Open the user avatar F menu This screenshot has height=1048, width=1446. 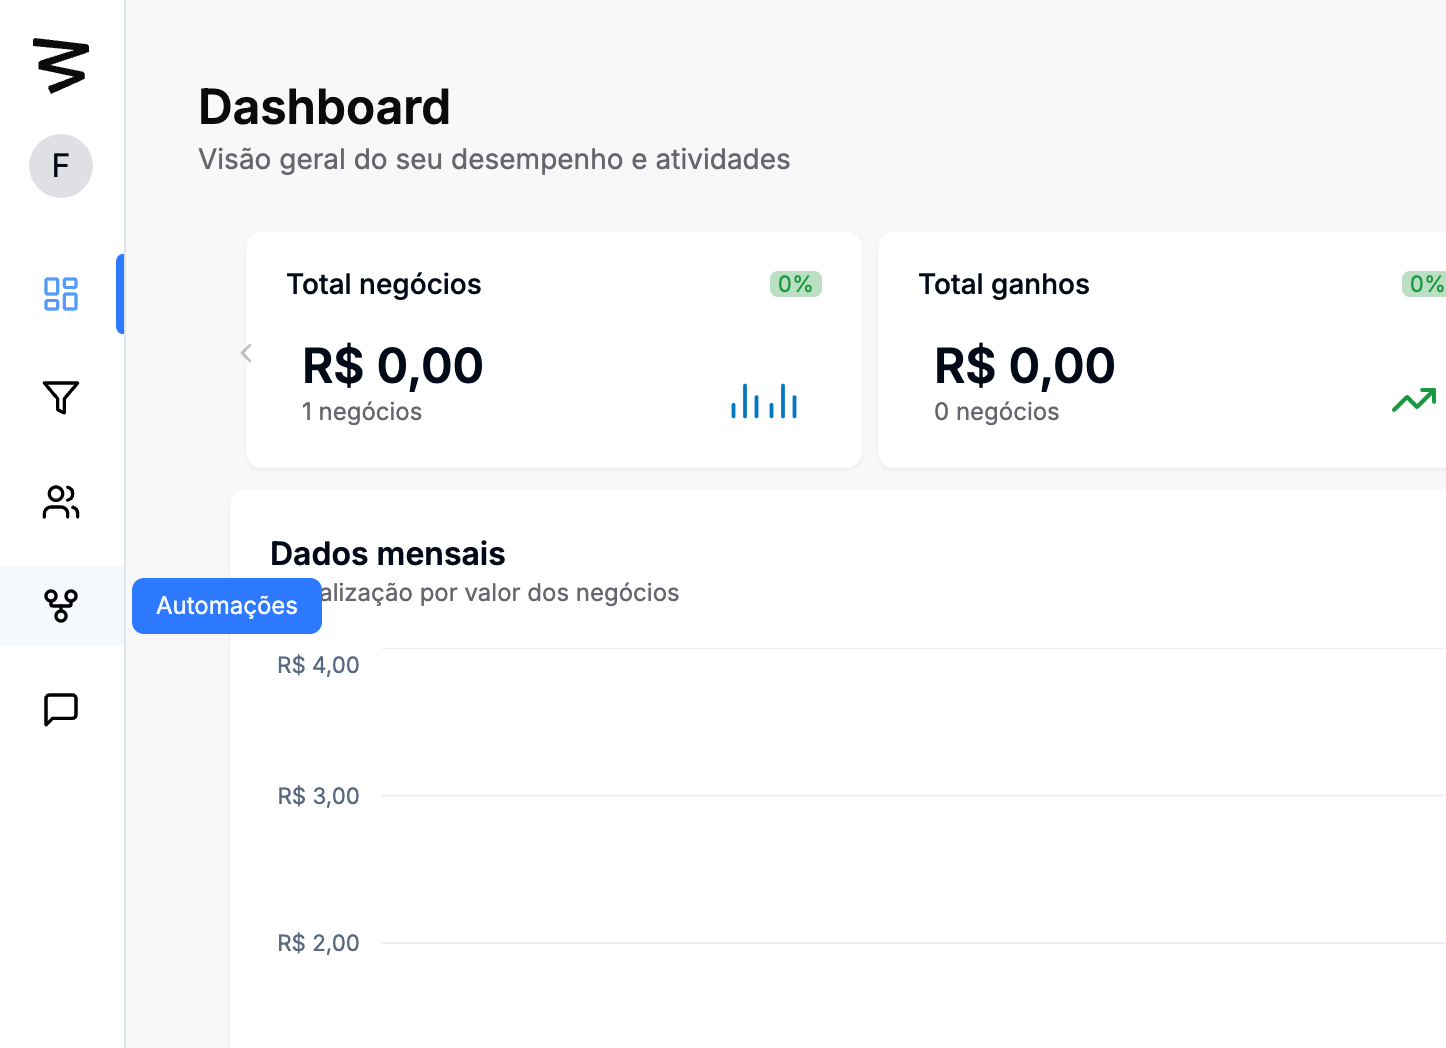point(61,166)
